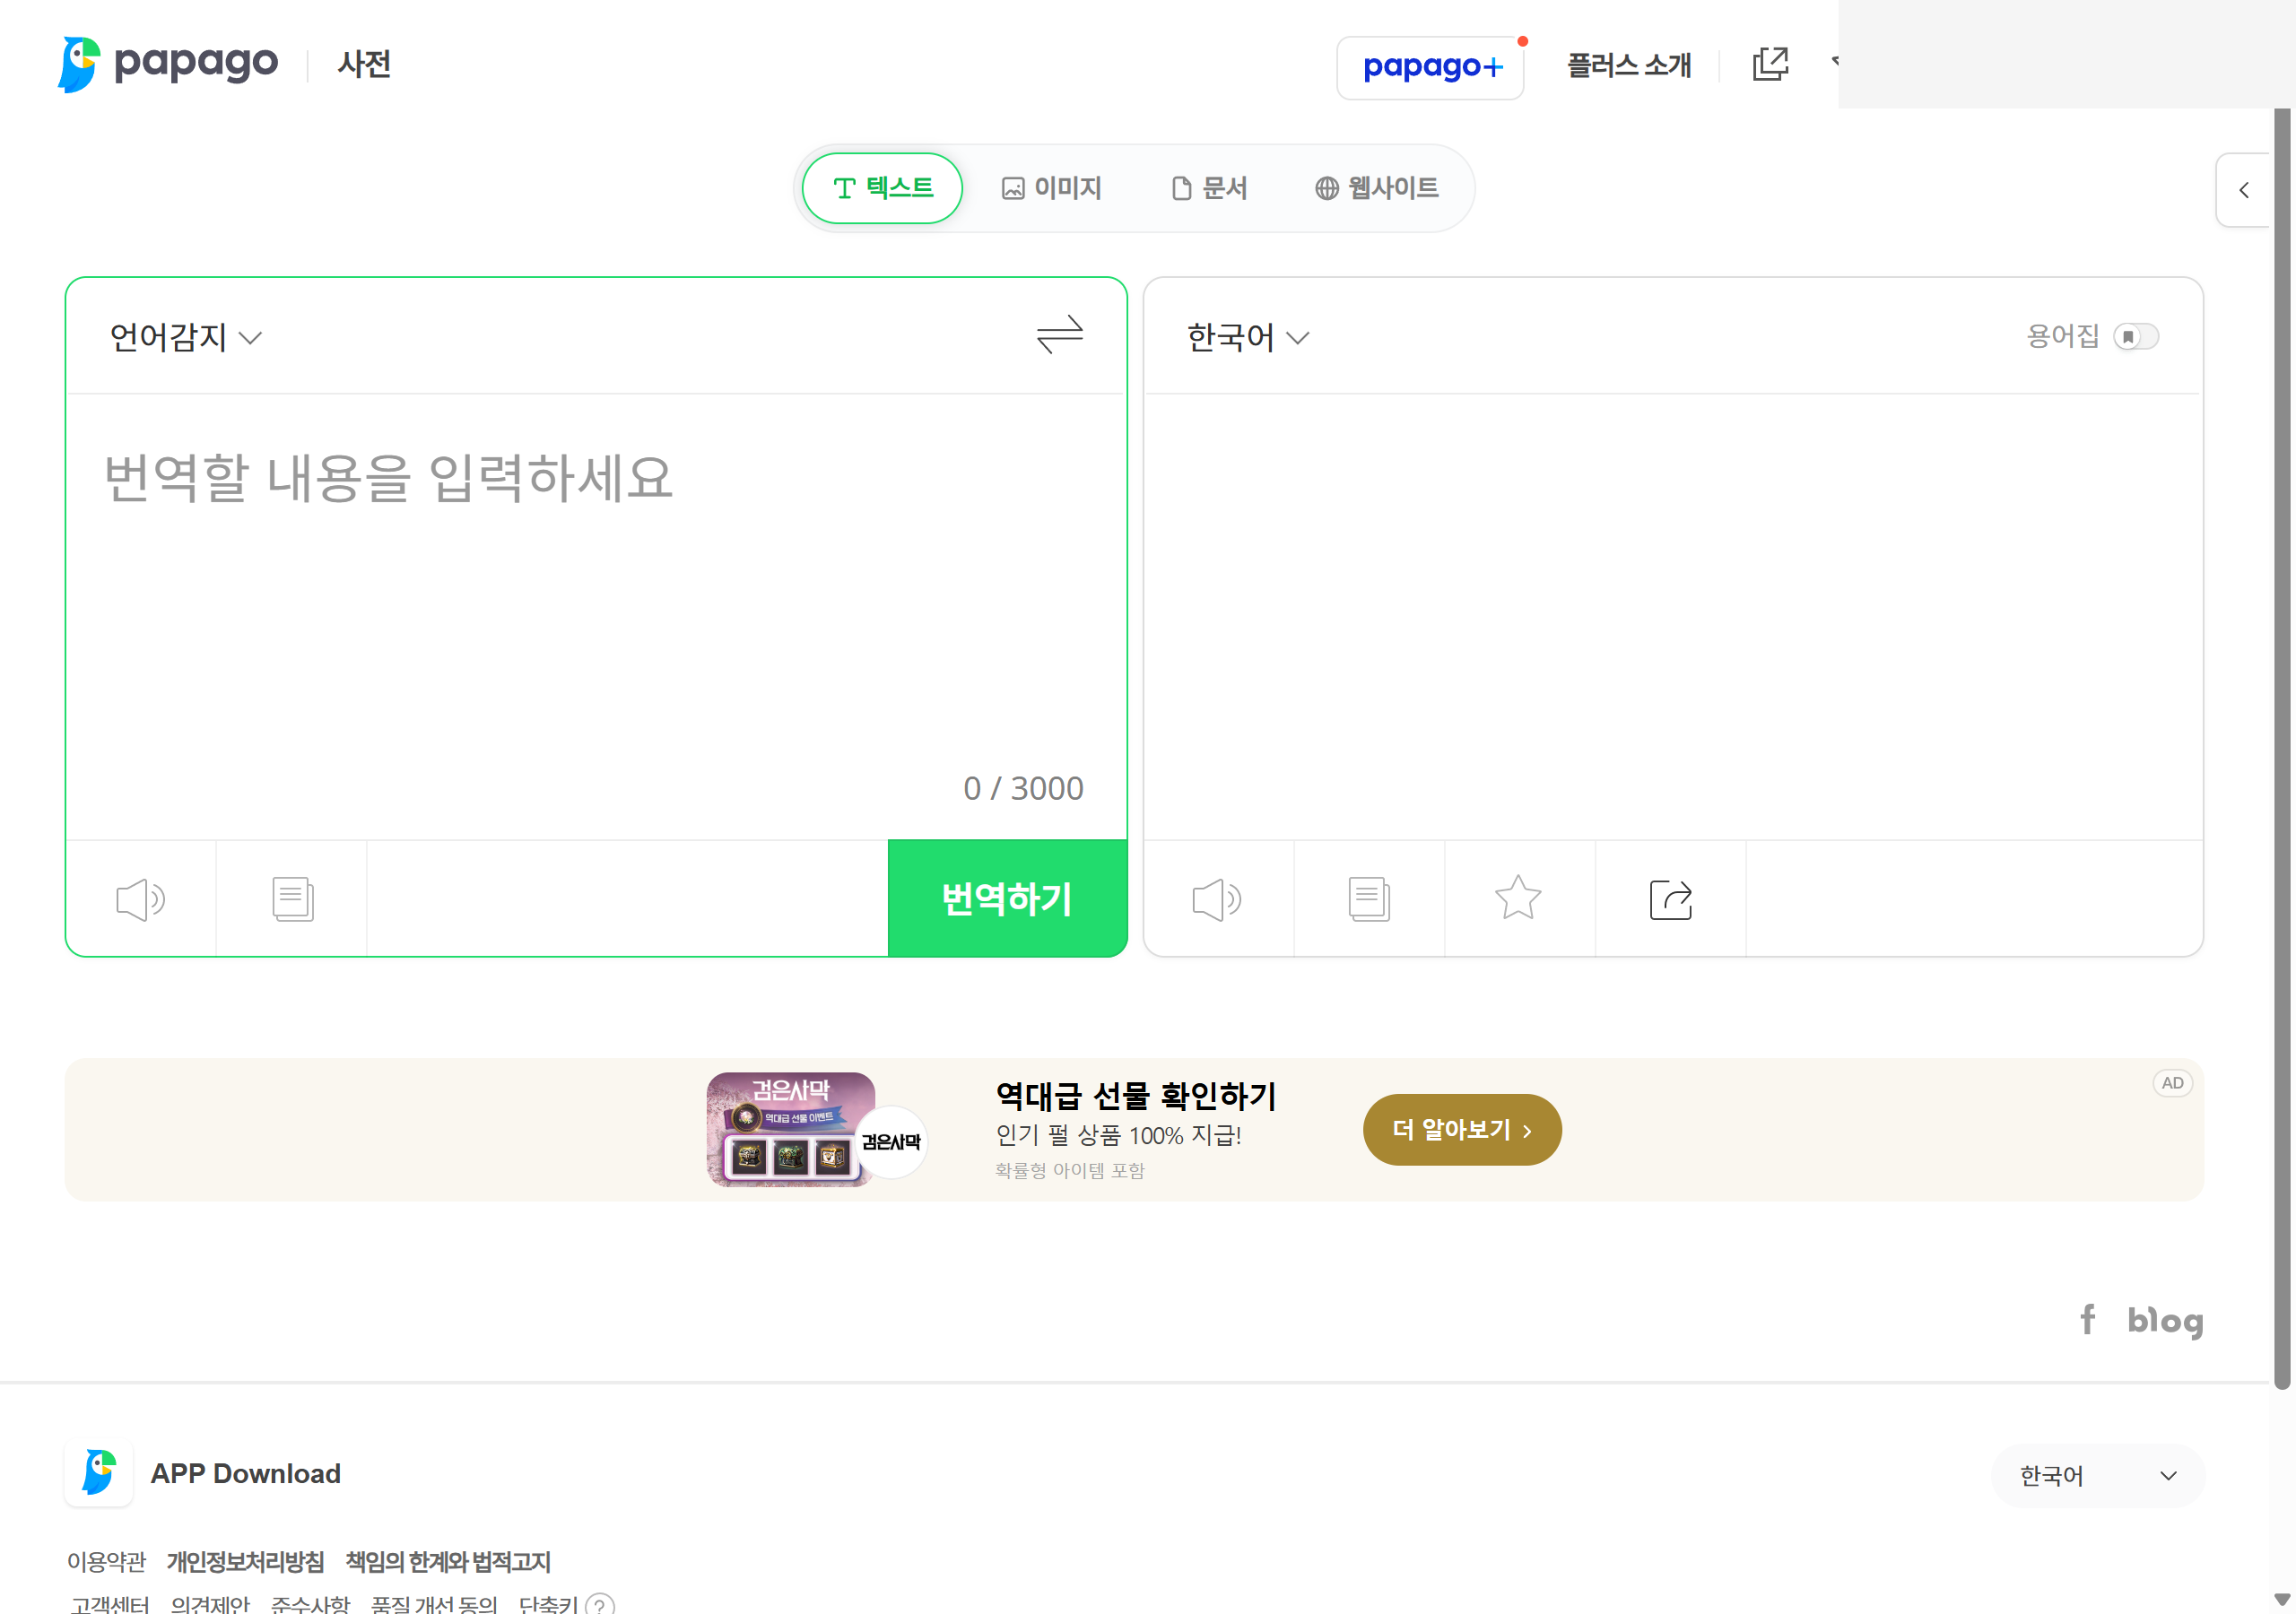Collapse the right side panel

pyautogui.click(x=2245, y=190)
